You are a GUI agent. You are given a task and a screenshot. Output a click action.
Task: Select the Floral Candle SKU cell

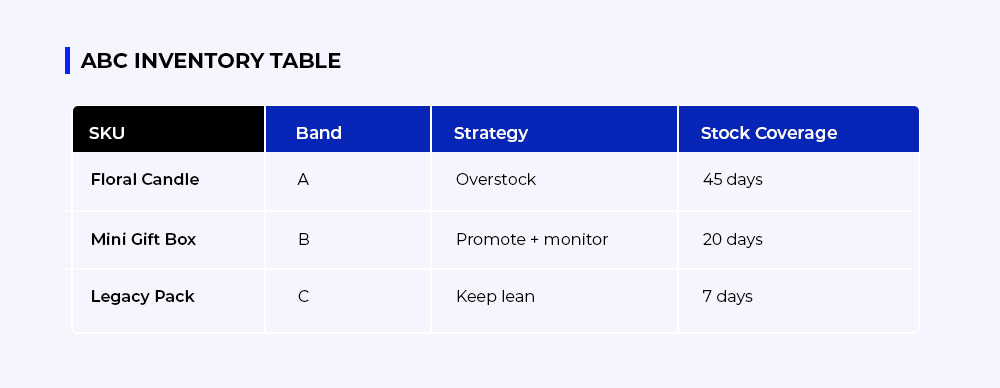click(168, 181)
